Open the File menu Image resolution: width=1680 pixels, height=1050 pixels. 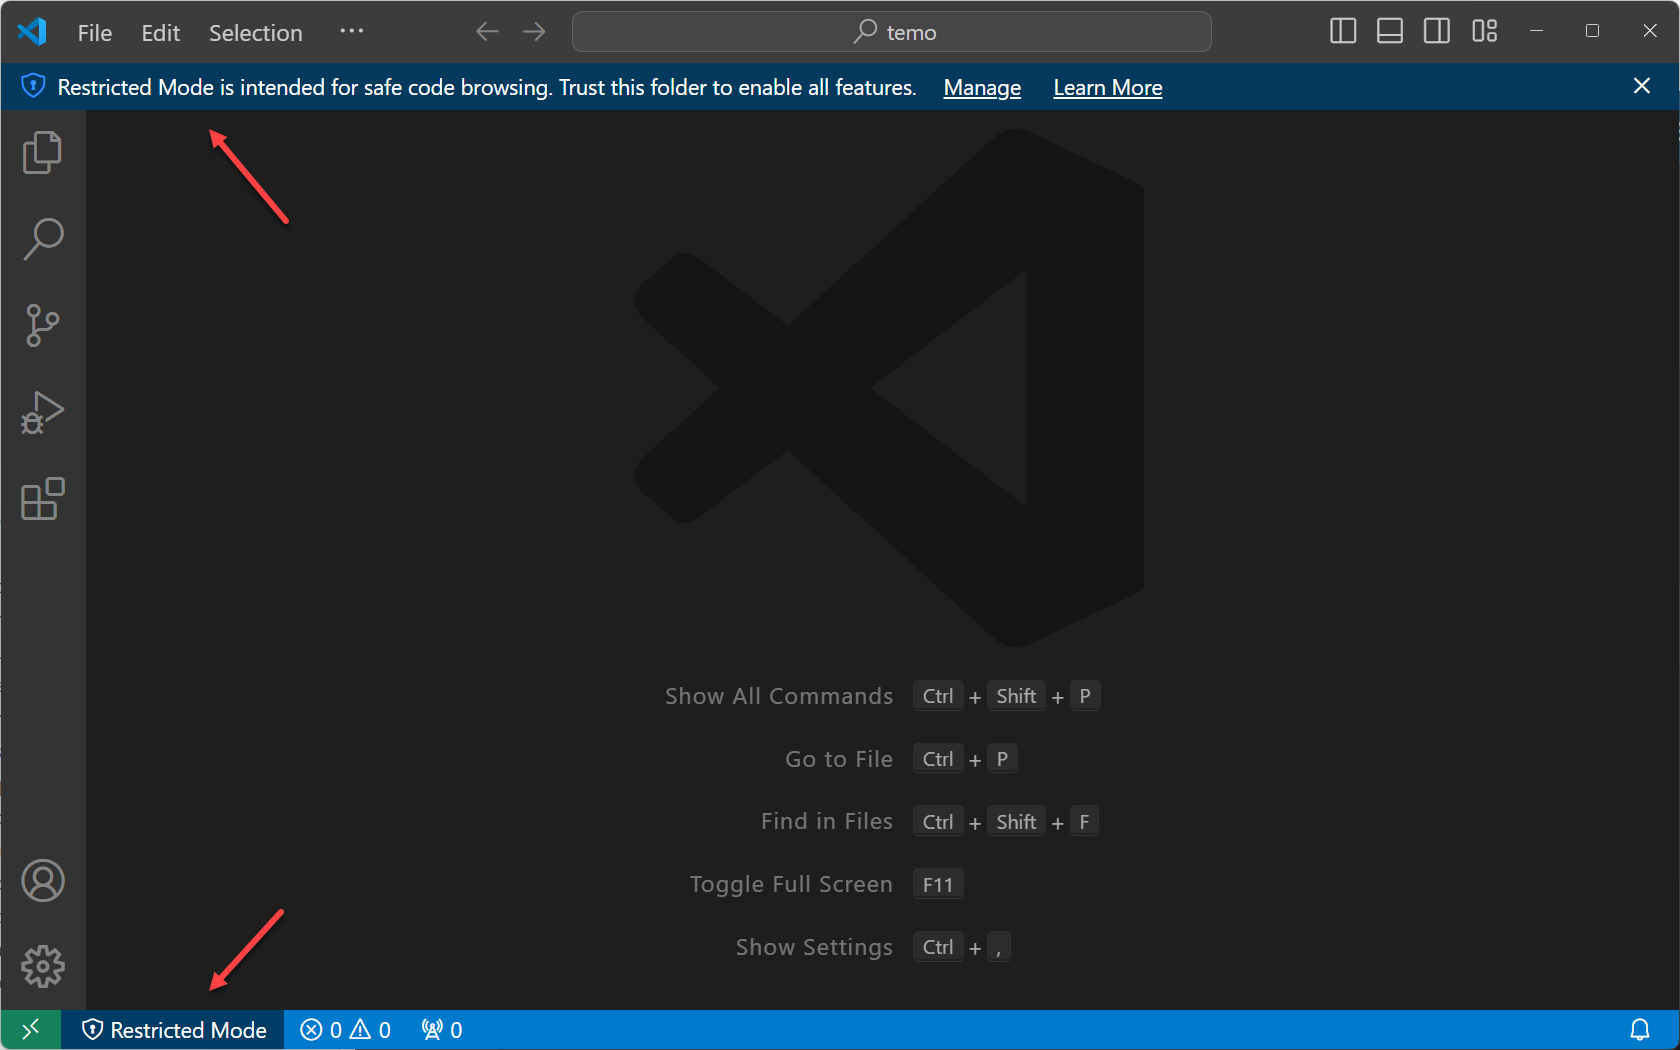coord(93,32)
